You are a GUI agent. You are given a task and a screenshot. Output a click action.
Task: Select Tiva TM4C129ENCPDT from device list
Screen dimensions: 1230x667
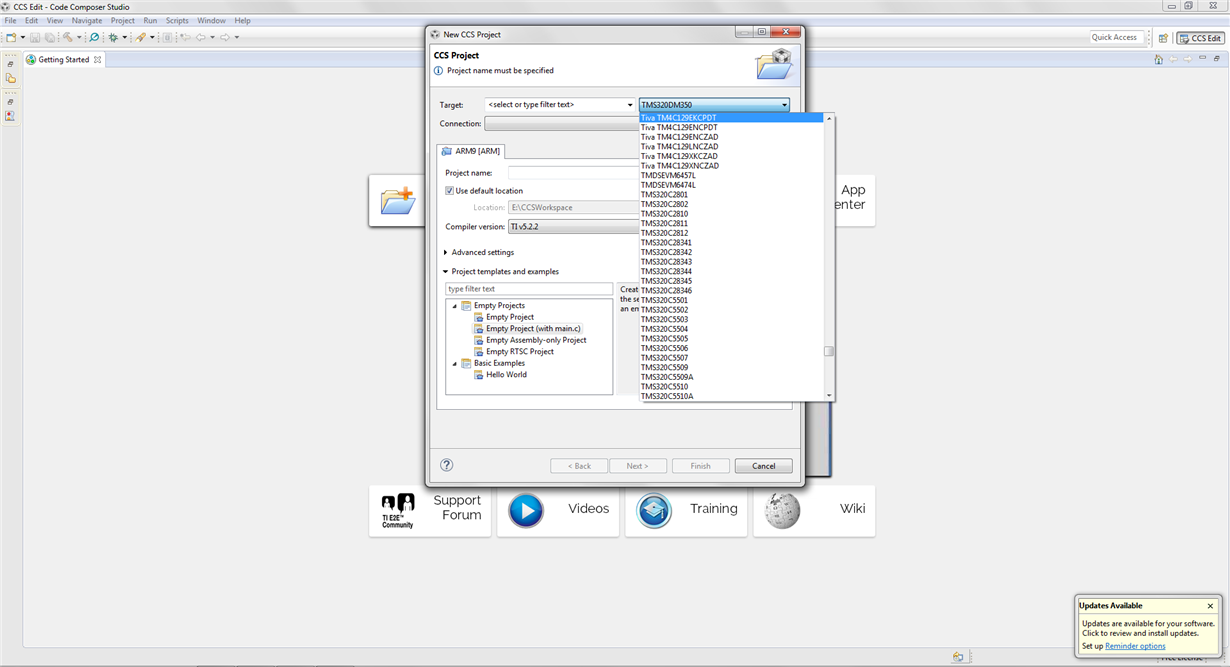[731, 127]
